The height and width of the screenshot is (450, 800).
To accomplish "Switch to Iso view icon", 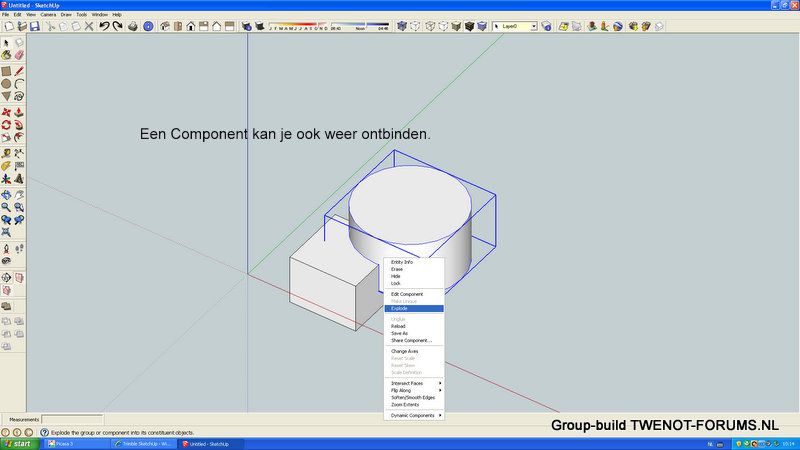I will (164, 26).
